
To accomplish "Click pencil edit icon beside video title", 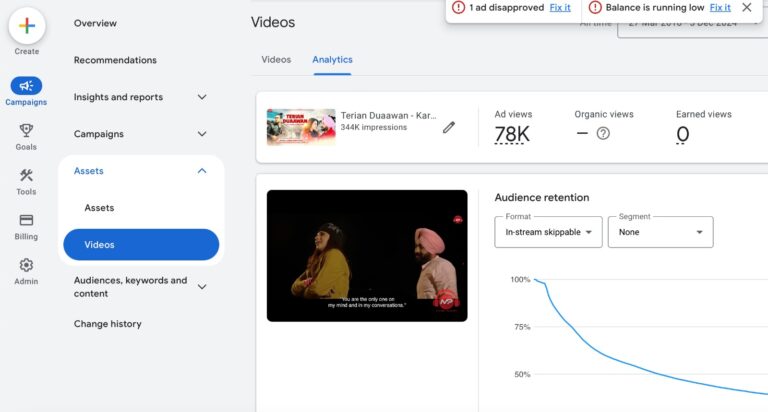I will (449, 127).
